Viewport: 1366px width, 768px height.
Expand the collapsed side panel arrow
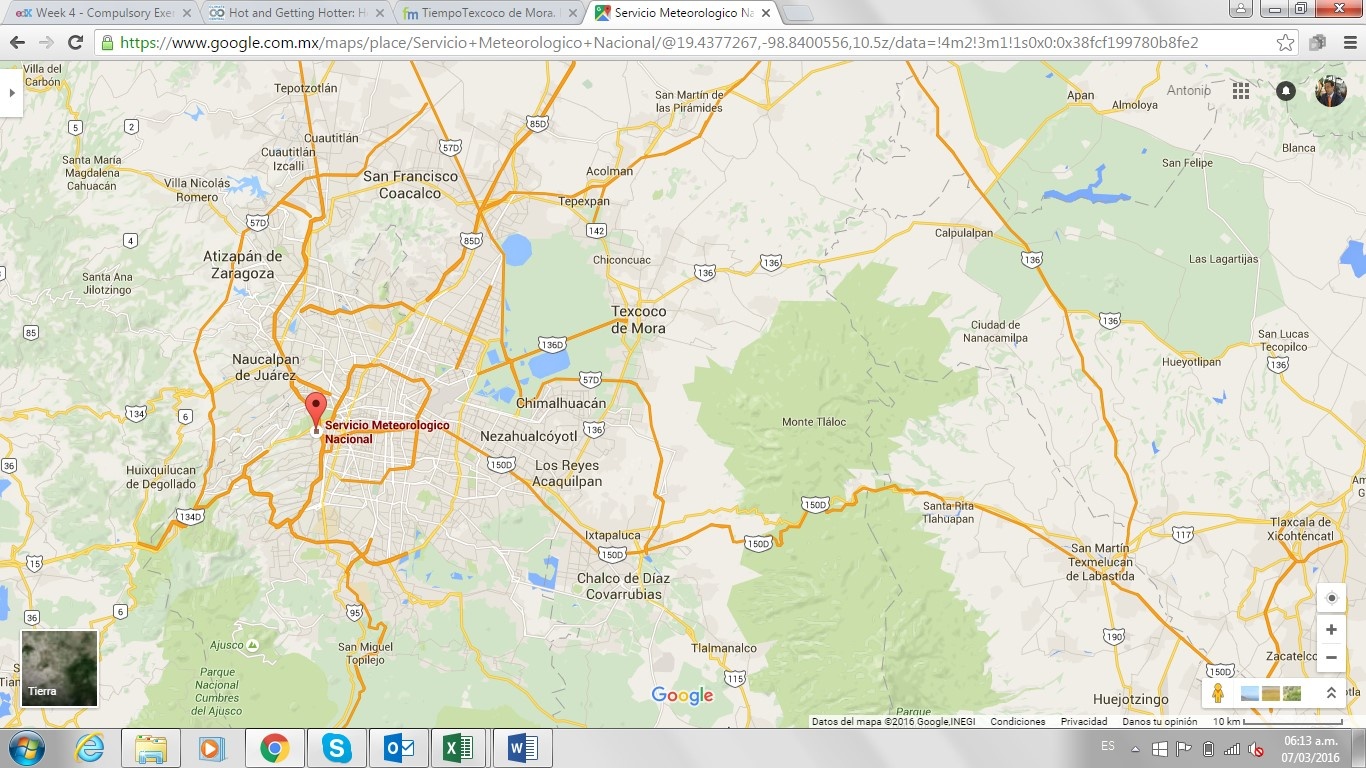point(11,92)
